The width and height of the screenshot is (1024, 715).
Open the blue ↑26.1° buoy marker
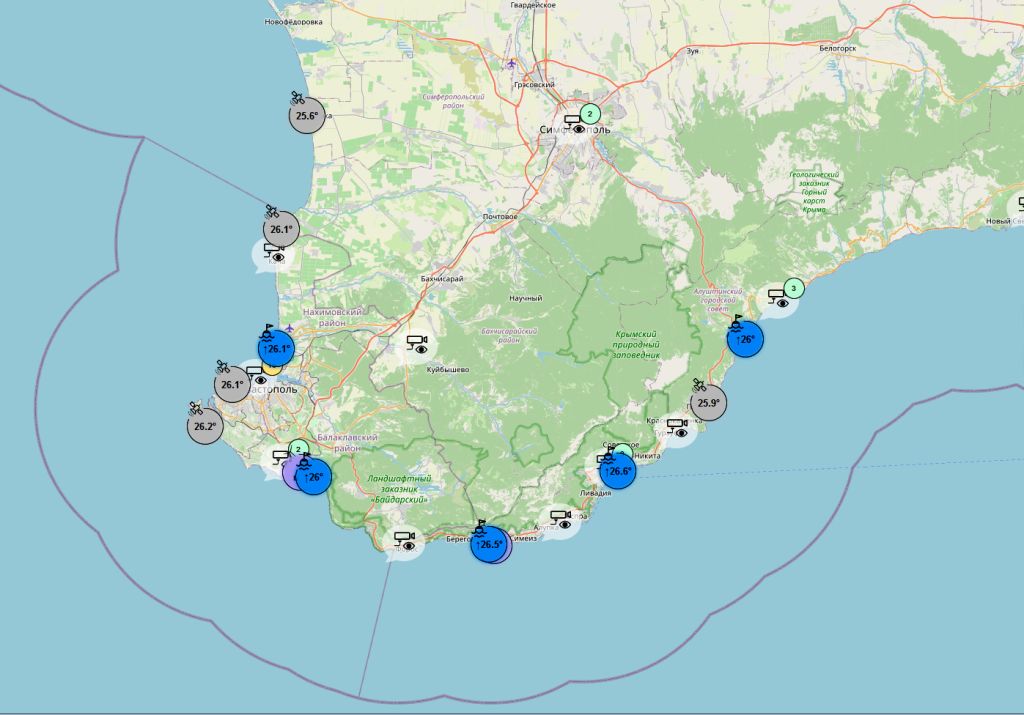click(276, 349)
